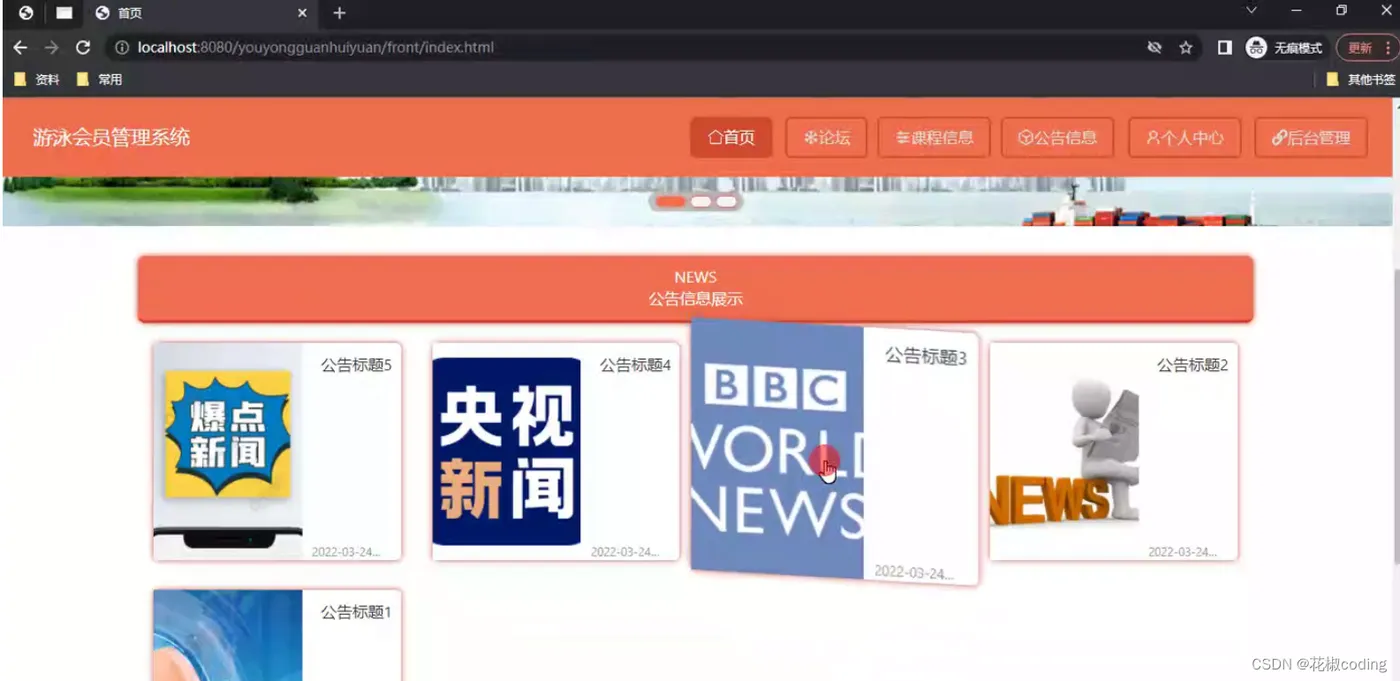Open the tab search chevron

(1251, 10)
